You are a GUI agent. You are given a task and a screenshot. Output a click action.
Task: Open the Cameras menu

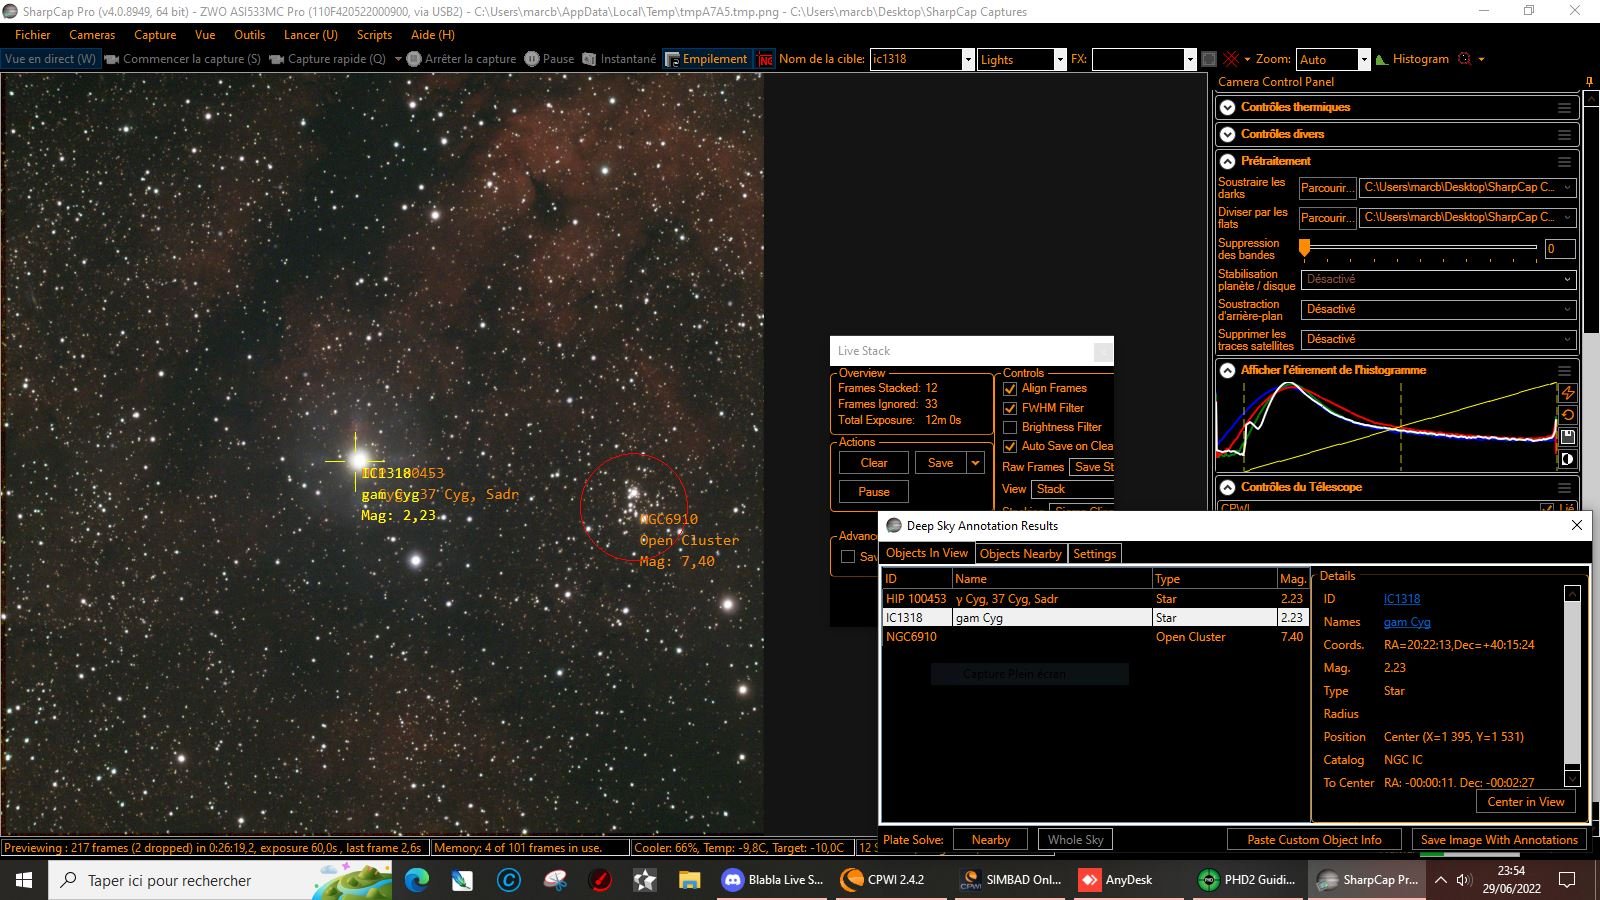[x=92, y=35]
